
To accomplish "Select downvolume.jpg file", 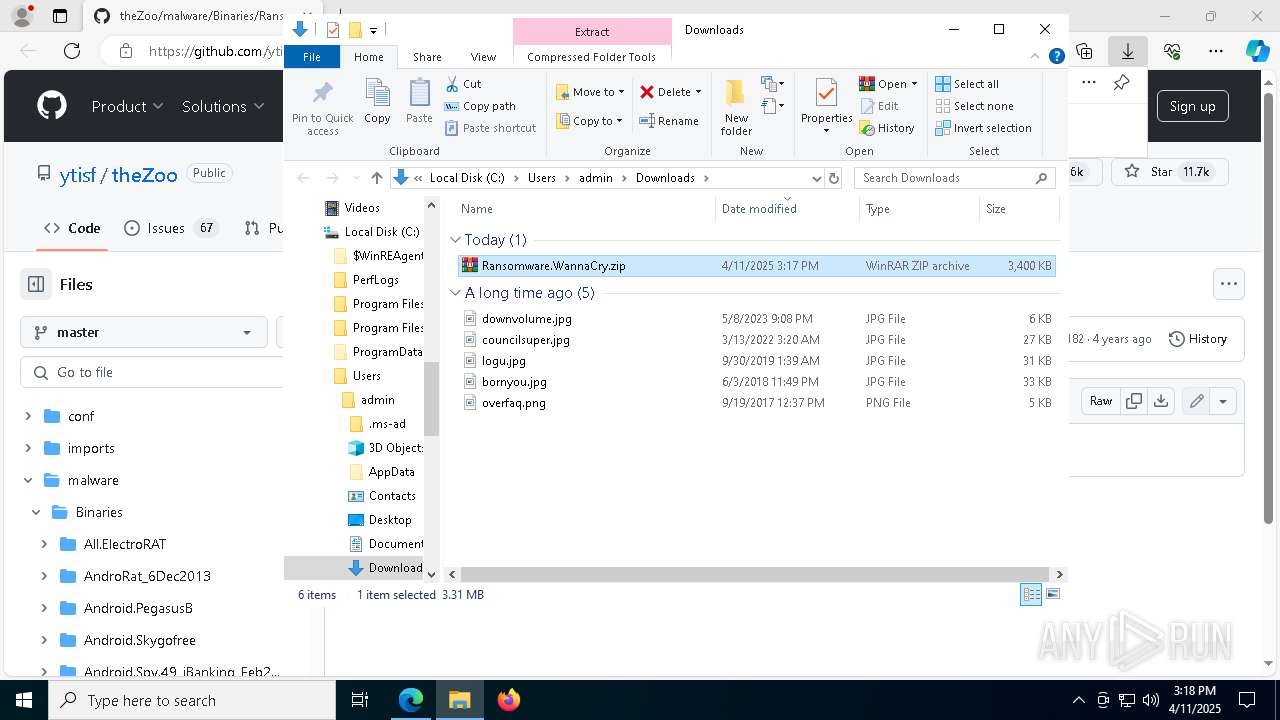I will 755,319.
